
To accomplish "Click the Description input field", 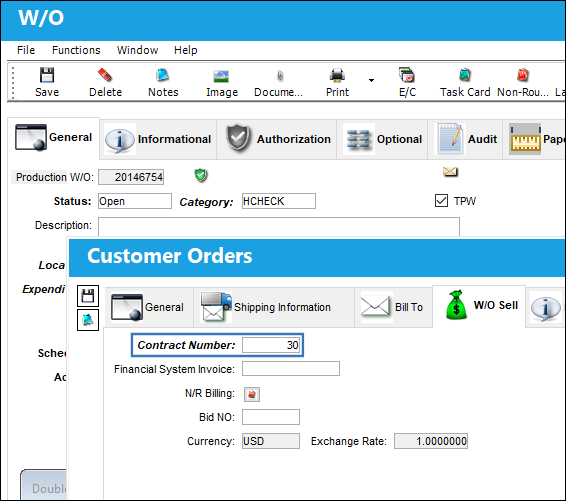I will [279, 227].
